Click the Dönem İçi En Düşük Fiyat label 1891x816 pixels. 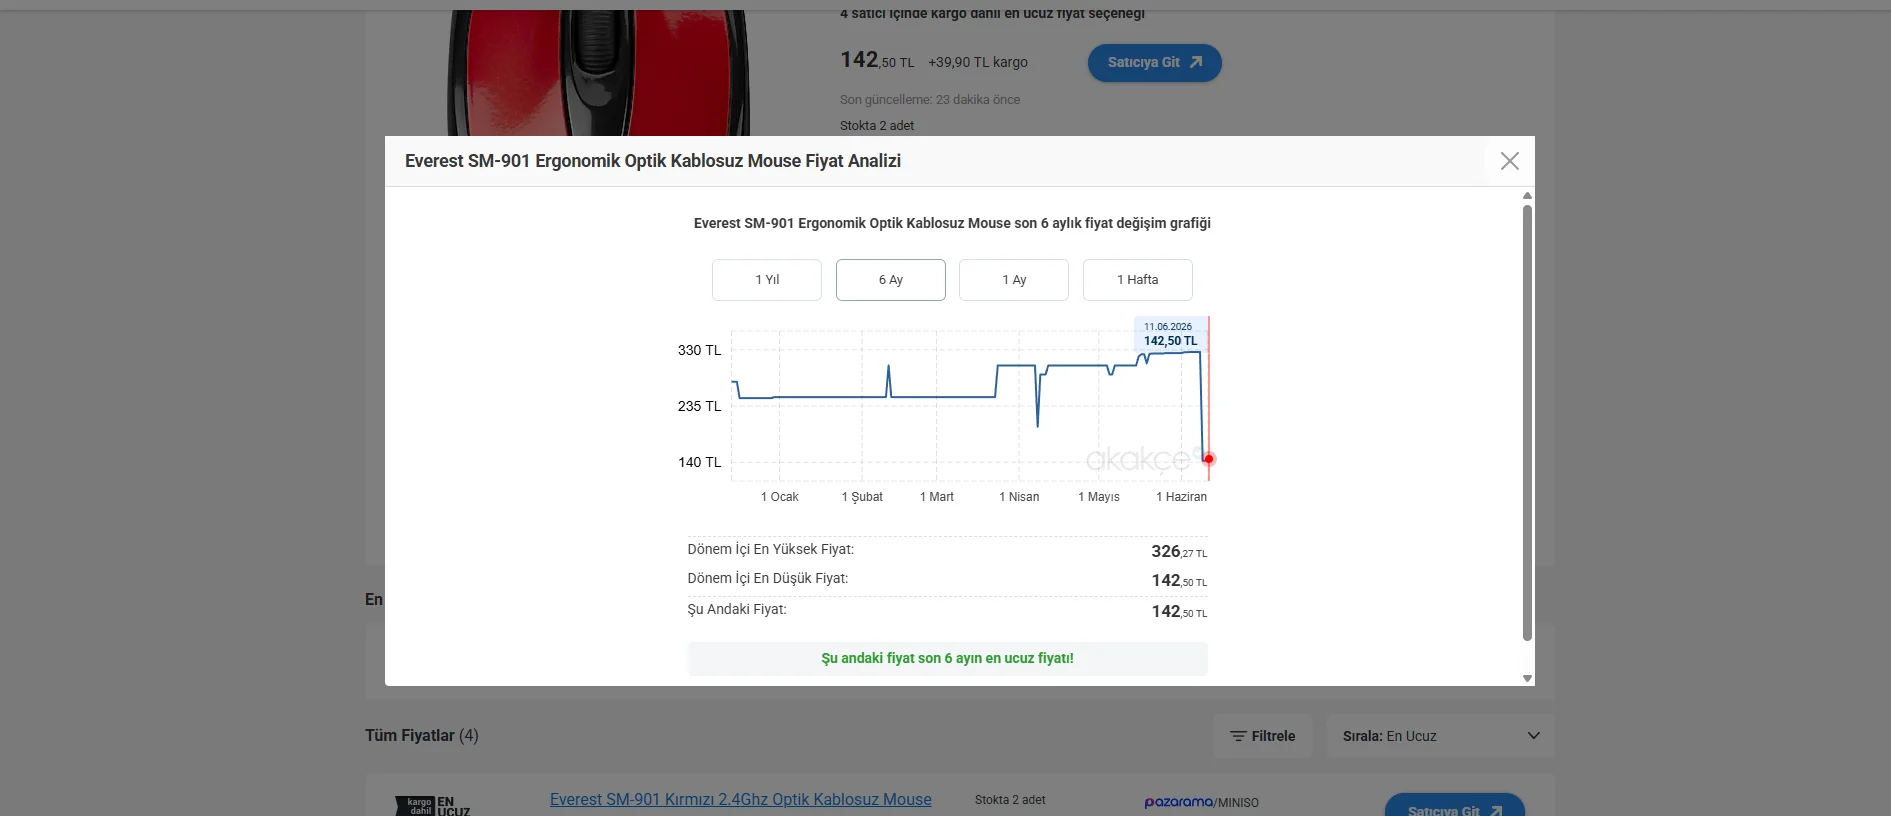tap(768, 578)
